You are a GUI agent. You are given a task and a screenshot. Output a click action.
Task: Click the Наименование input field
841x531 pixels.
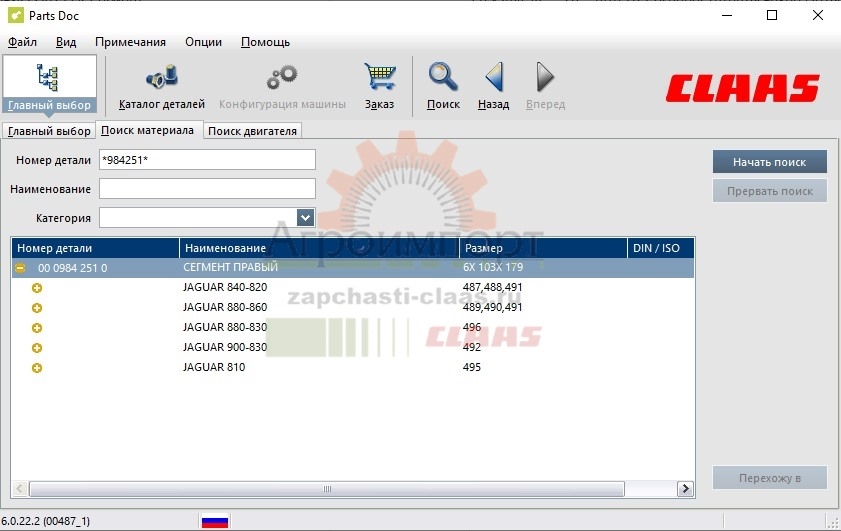click(x=207, y=189)
